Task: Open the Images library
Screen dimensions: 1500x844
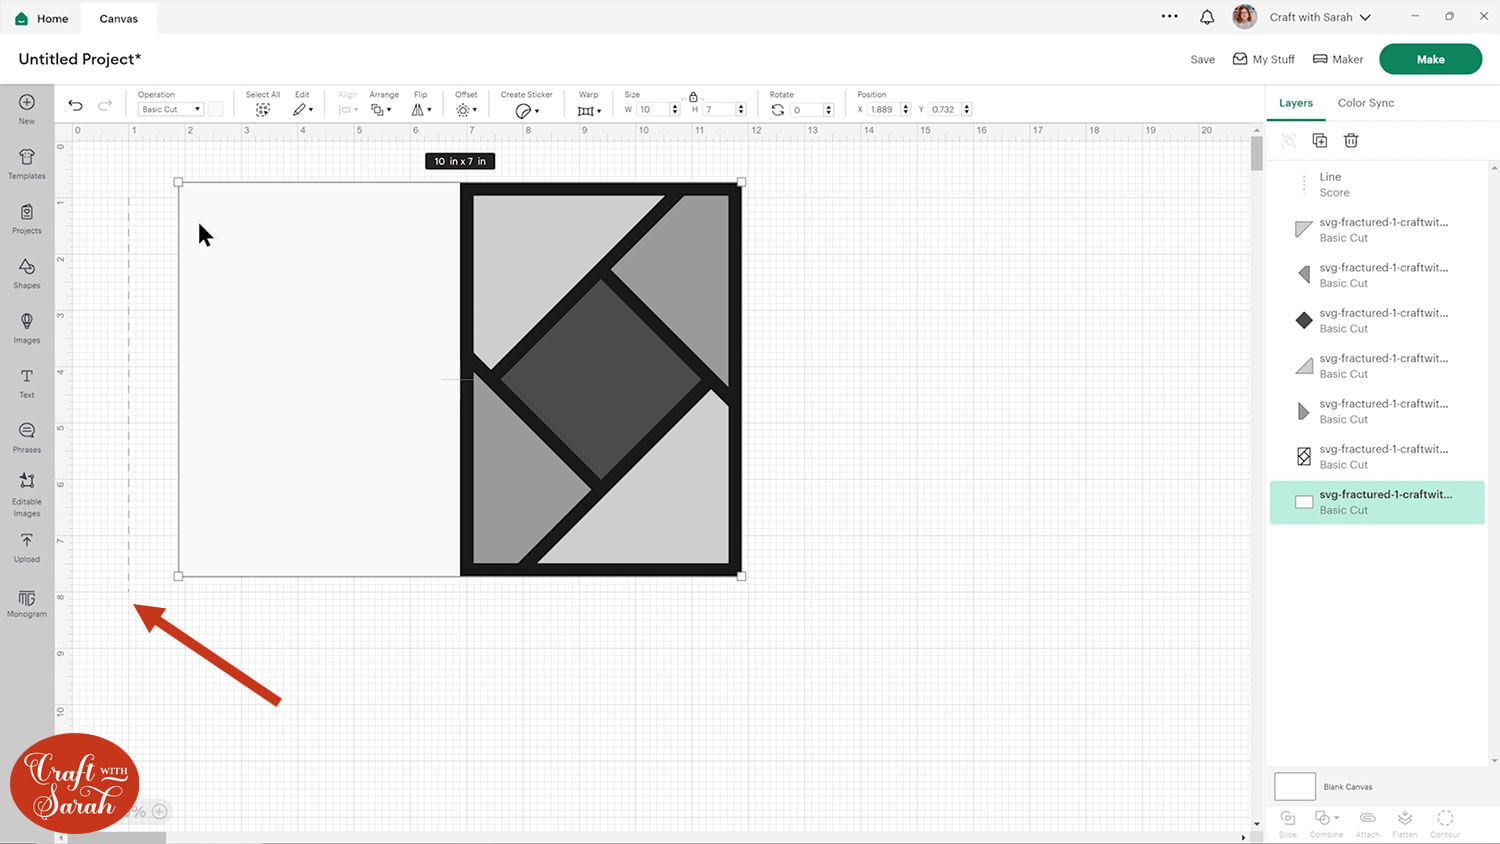Action: 27,328
